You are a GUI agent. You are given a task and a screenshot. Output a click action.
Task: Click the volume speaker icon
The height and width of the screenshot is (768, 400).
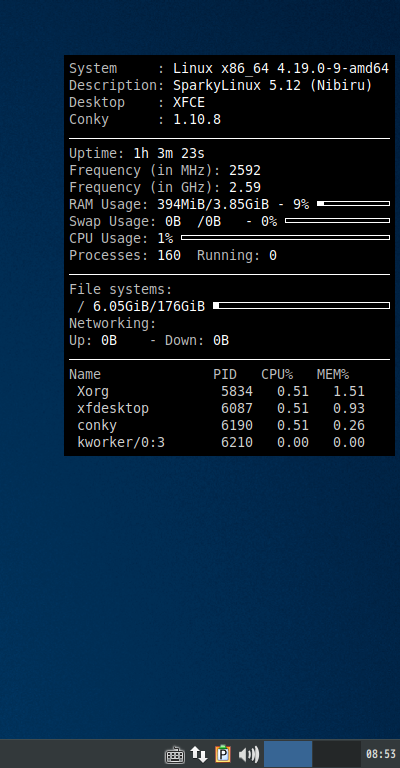[248, 754]
